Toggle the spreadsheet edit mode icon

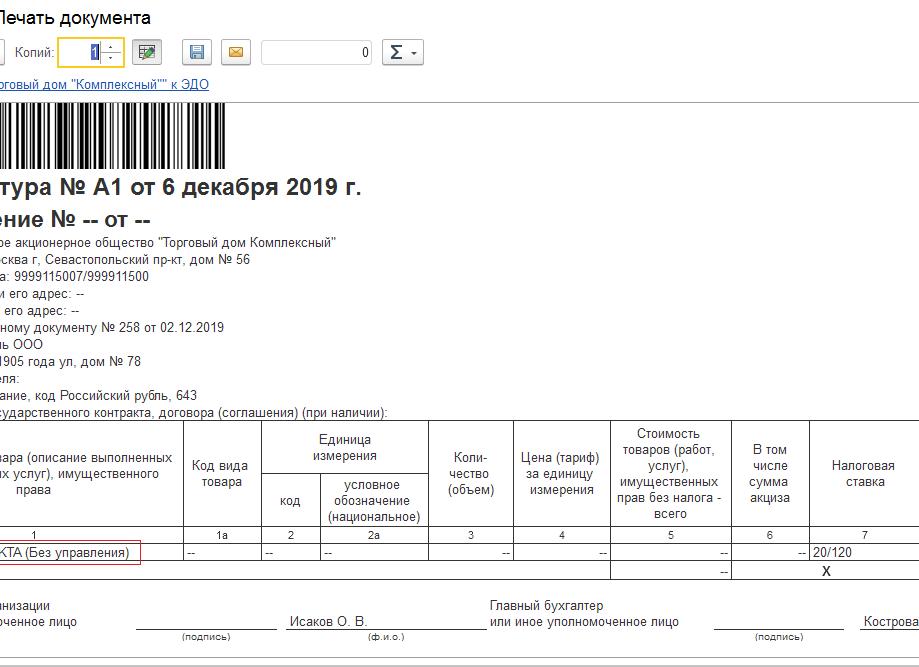[147, 52]
